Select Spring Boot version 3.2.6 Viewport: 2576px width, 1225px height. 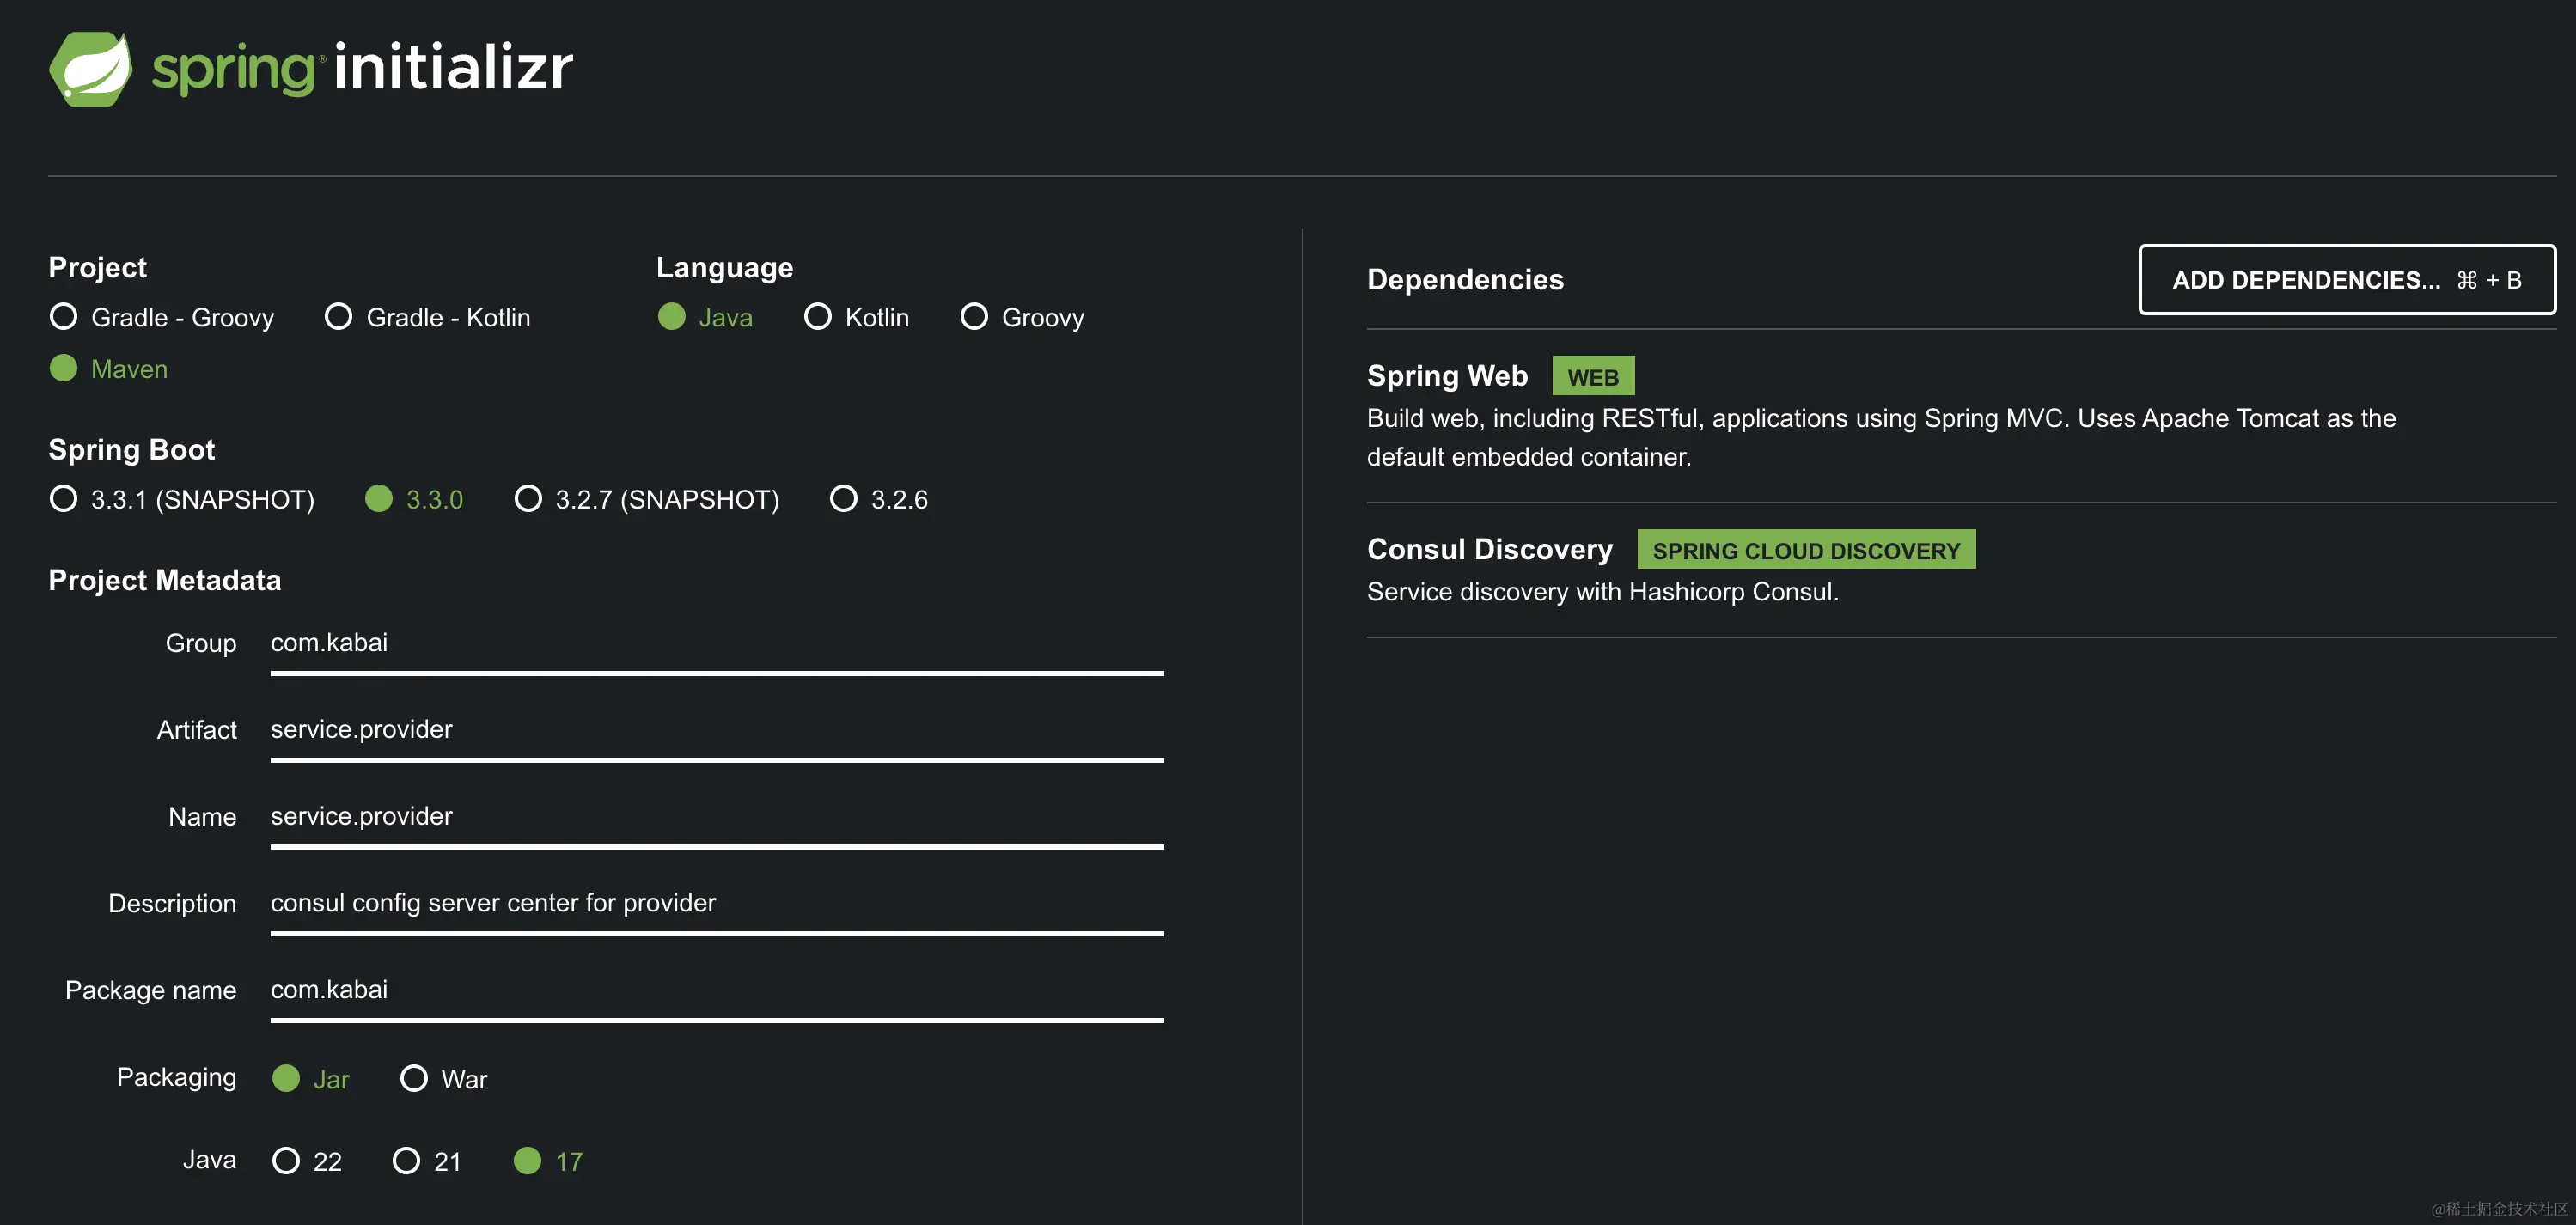tap(844, 499)
